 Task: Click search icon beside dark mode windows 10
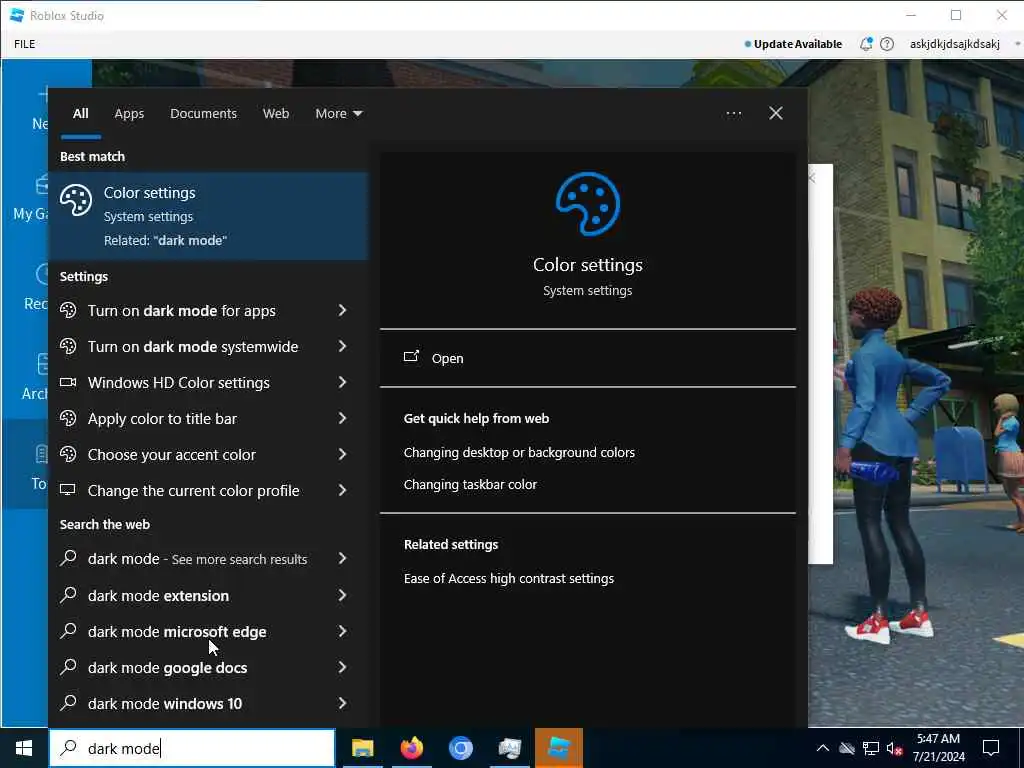click(x=68, y=702)
